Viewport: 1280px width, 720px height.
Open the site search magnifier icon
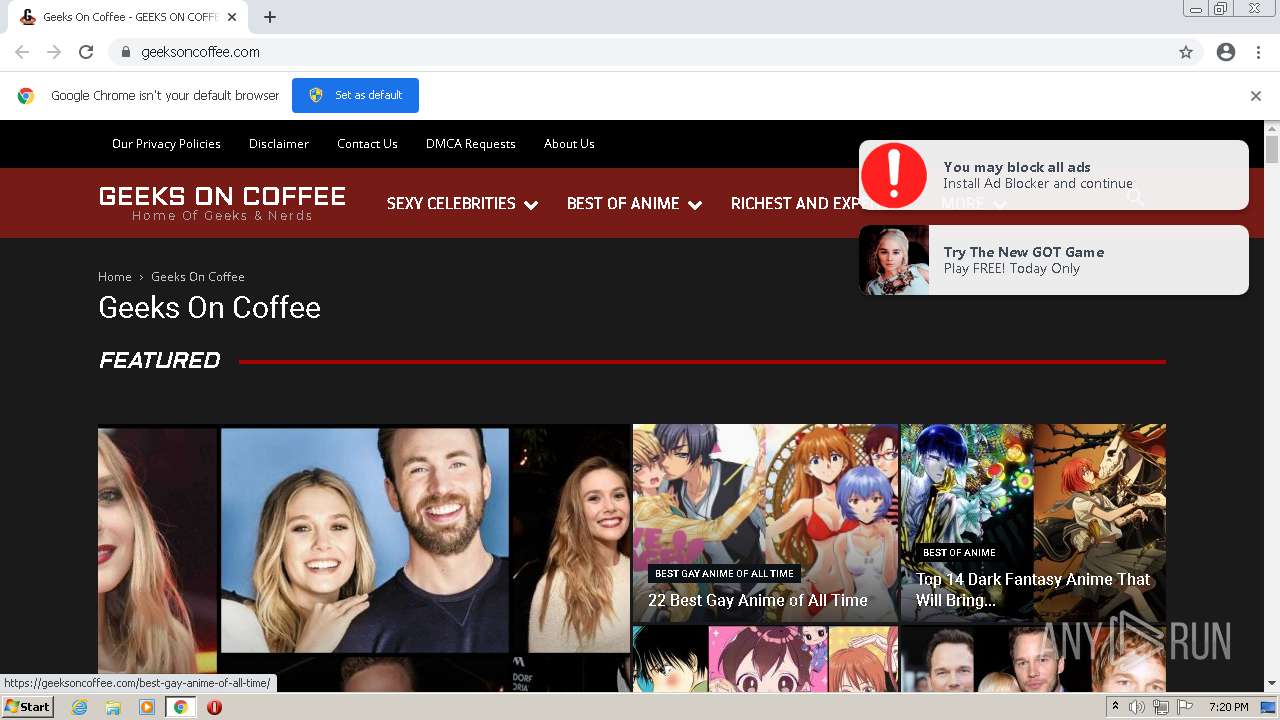pos(1135,198)
